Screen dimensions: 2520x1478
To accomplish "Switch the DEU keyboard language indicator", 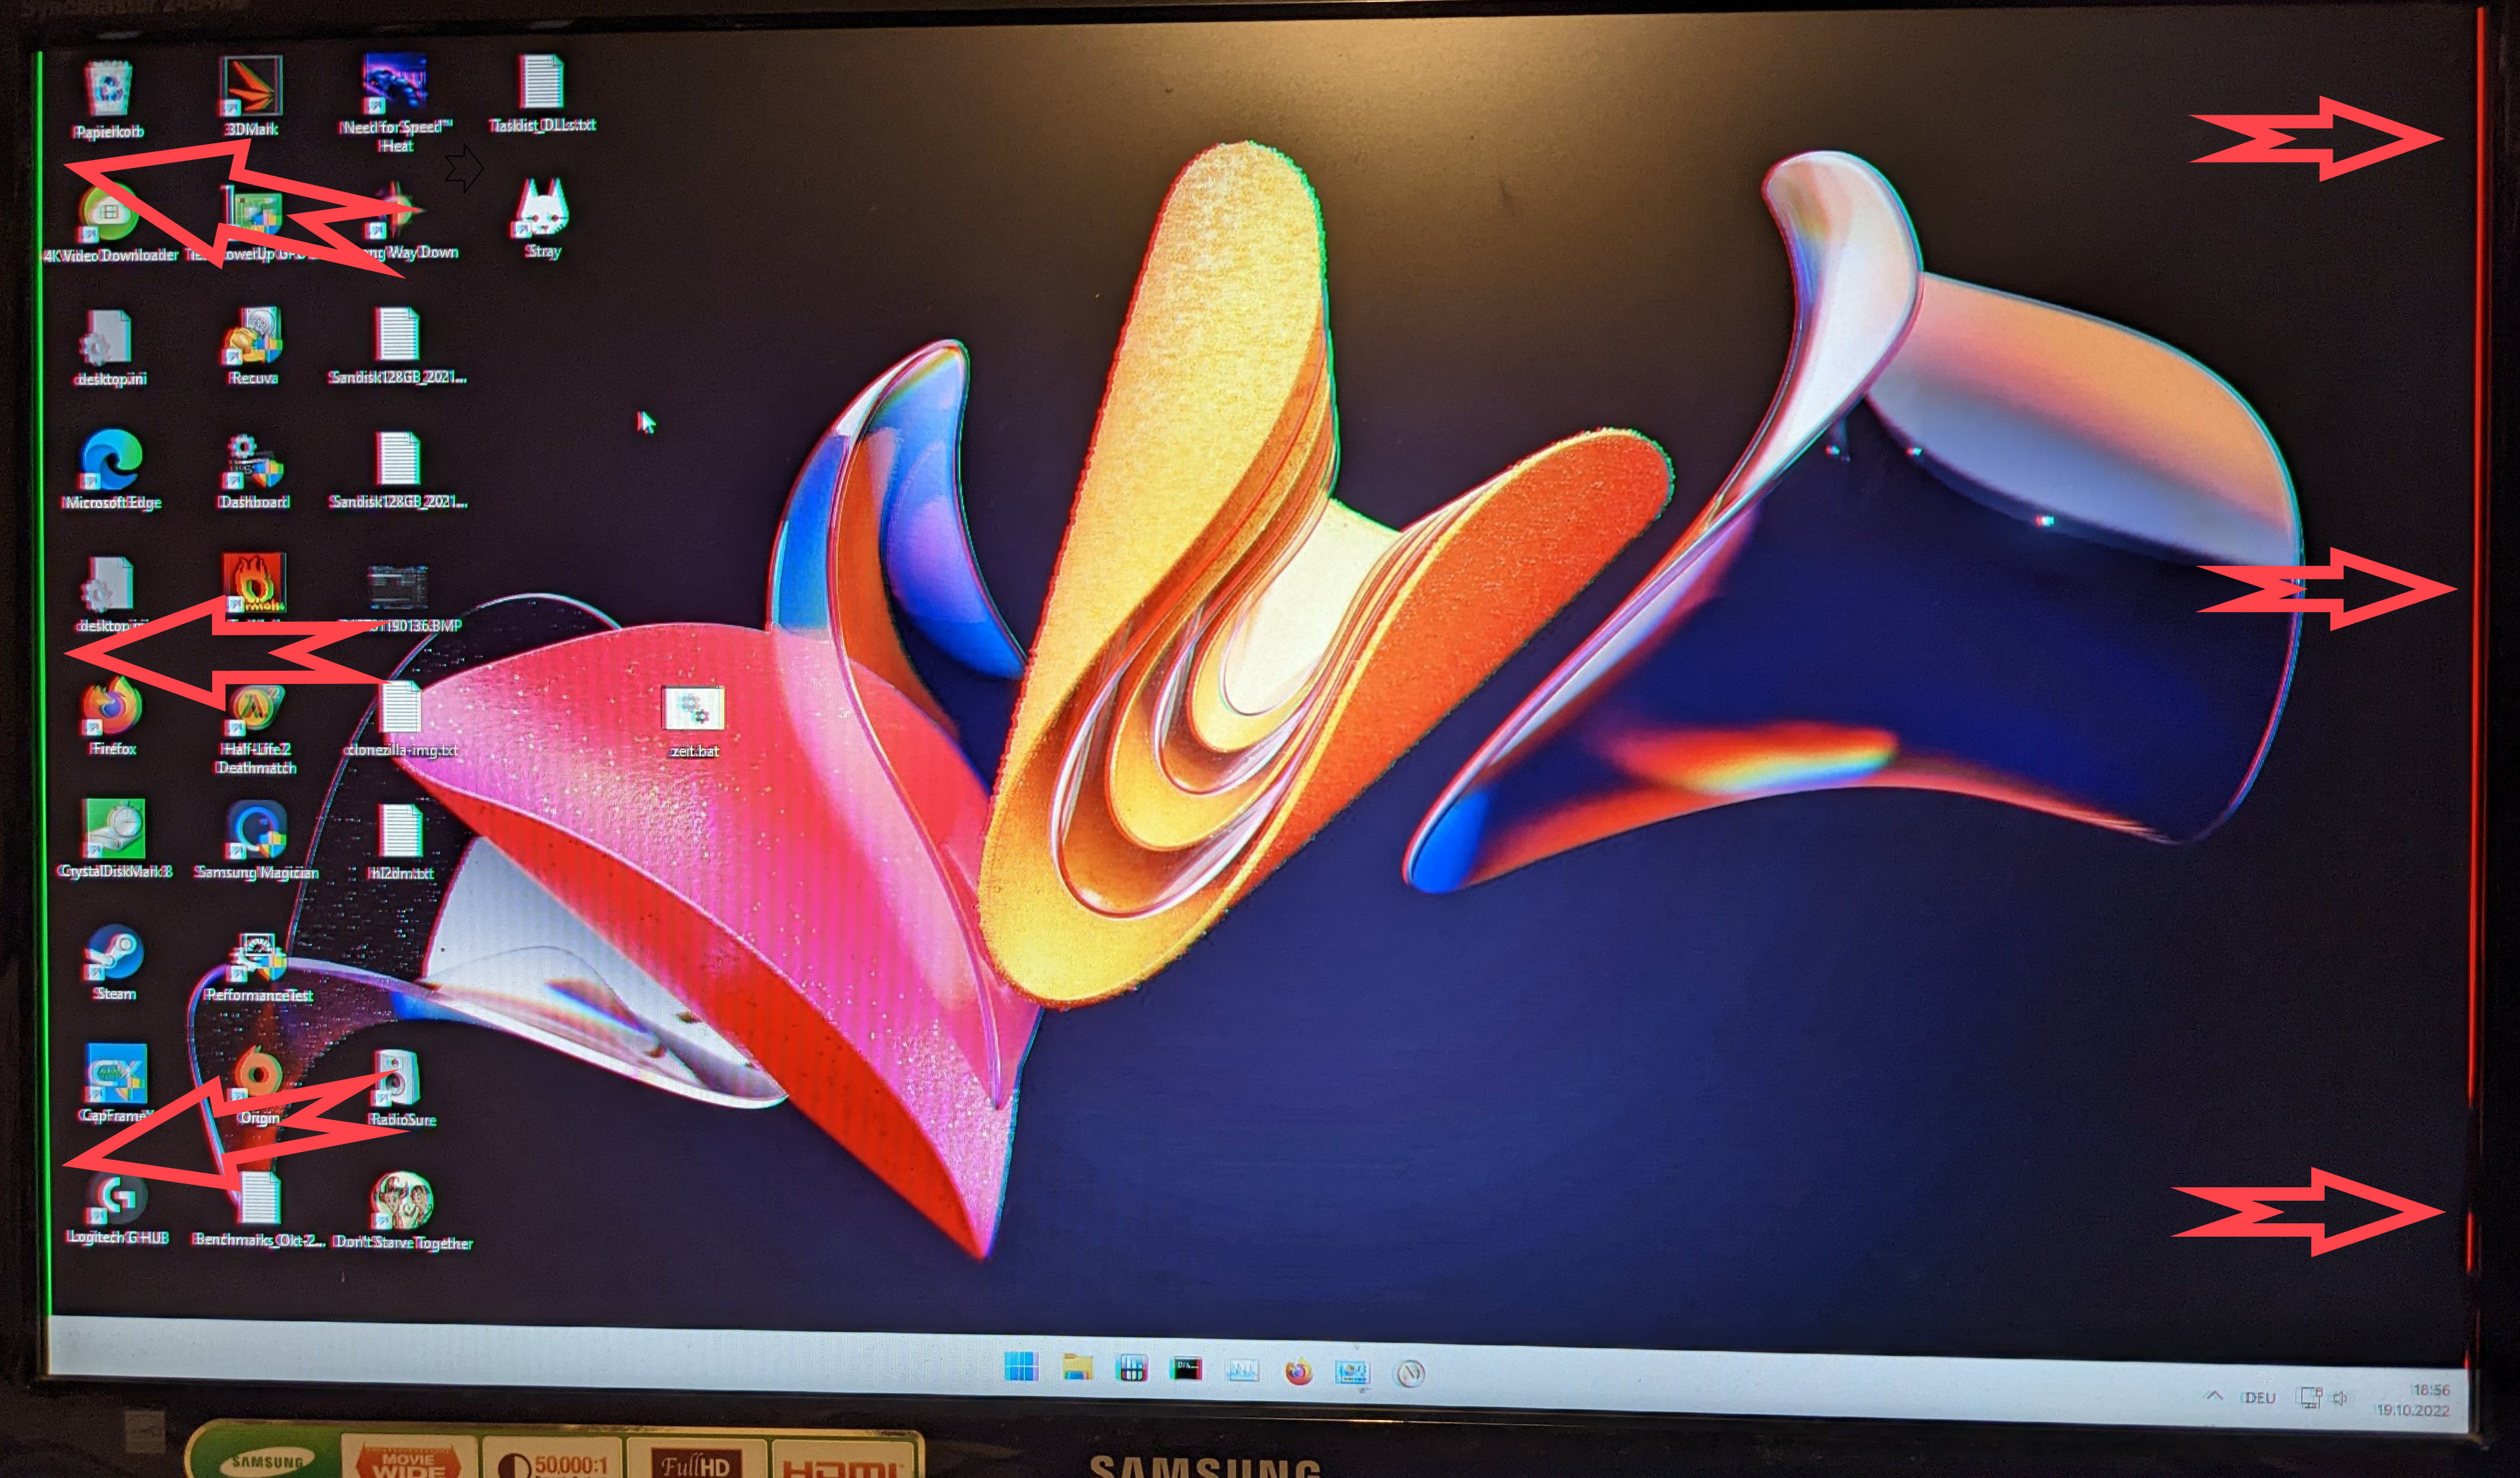I will click(x=2258, y=1398).
